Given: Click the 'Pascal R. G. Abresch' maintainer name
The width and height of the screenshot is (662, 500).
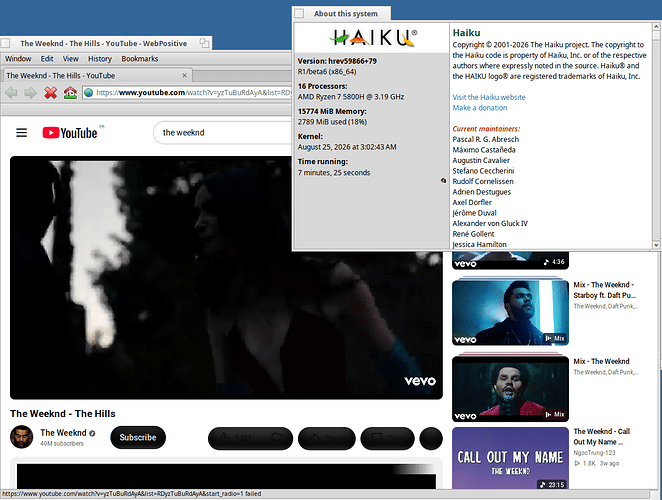Looking at the screenshot, I should 486,139.
